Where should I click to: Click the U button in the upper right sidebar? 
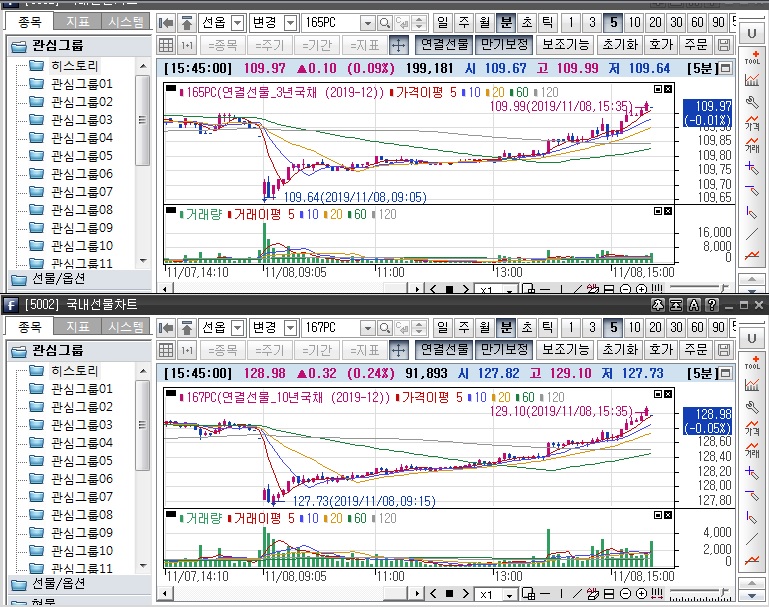(751, 33)
